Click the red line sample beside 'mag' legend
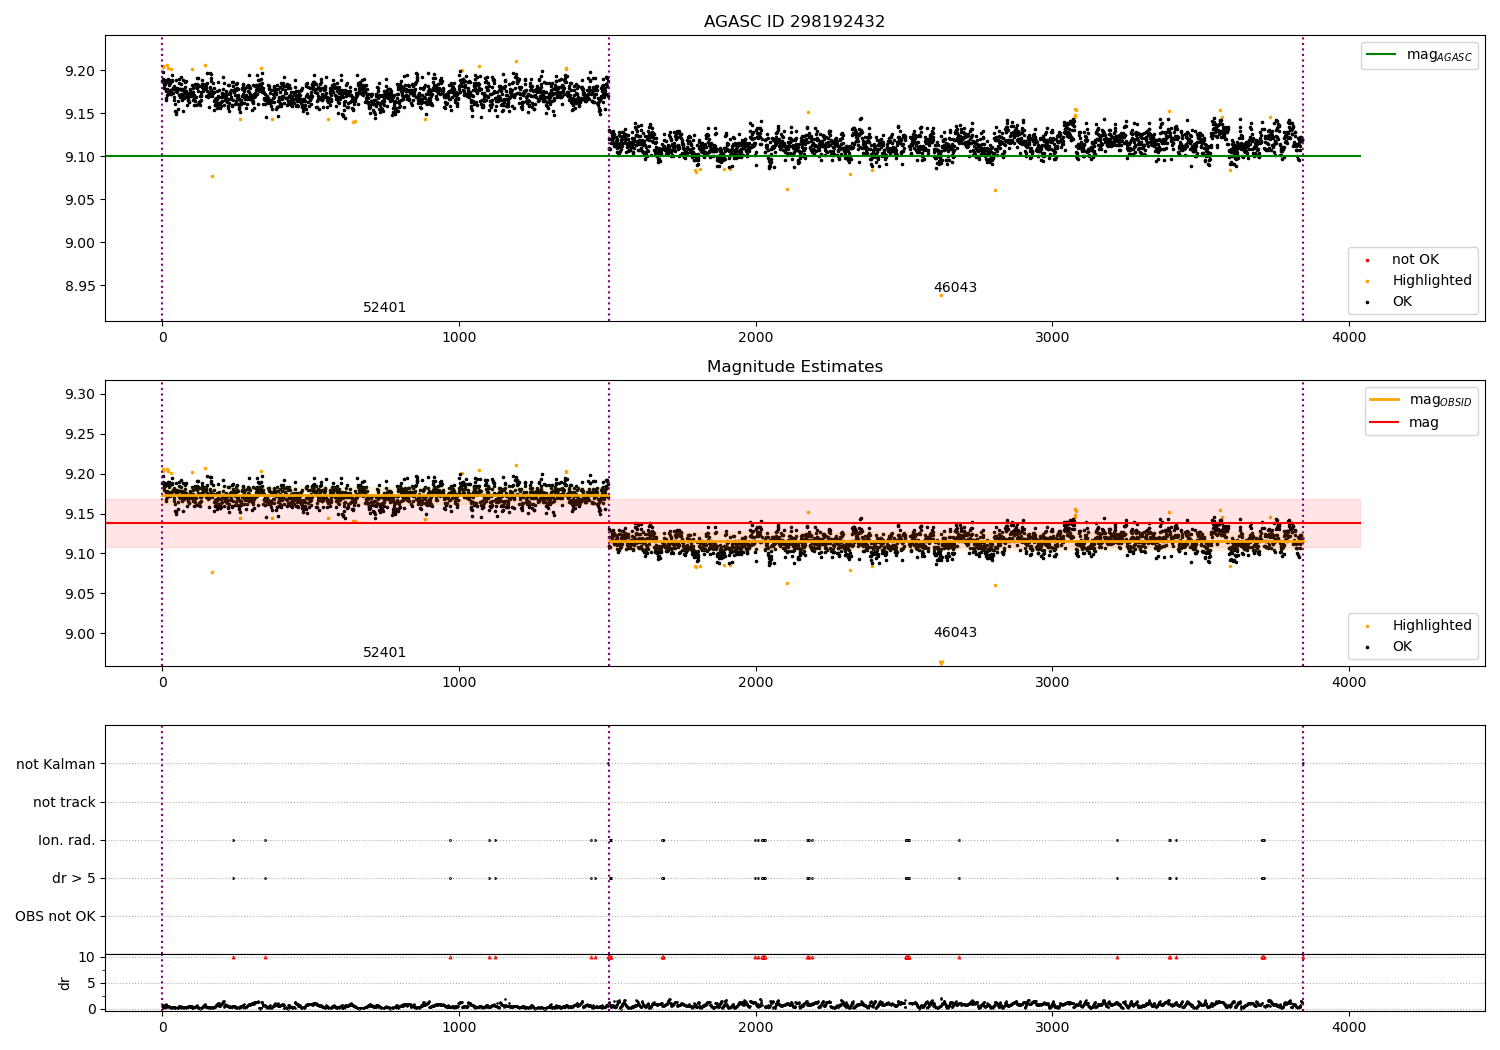 click(x=1384, y=423)
